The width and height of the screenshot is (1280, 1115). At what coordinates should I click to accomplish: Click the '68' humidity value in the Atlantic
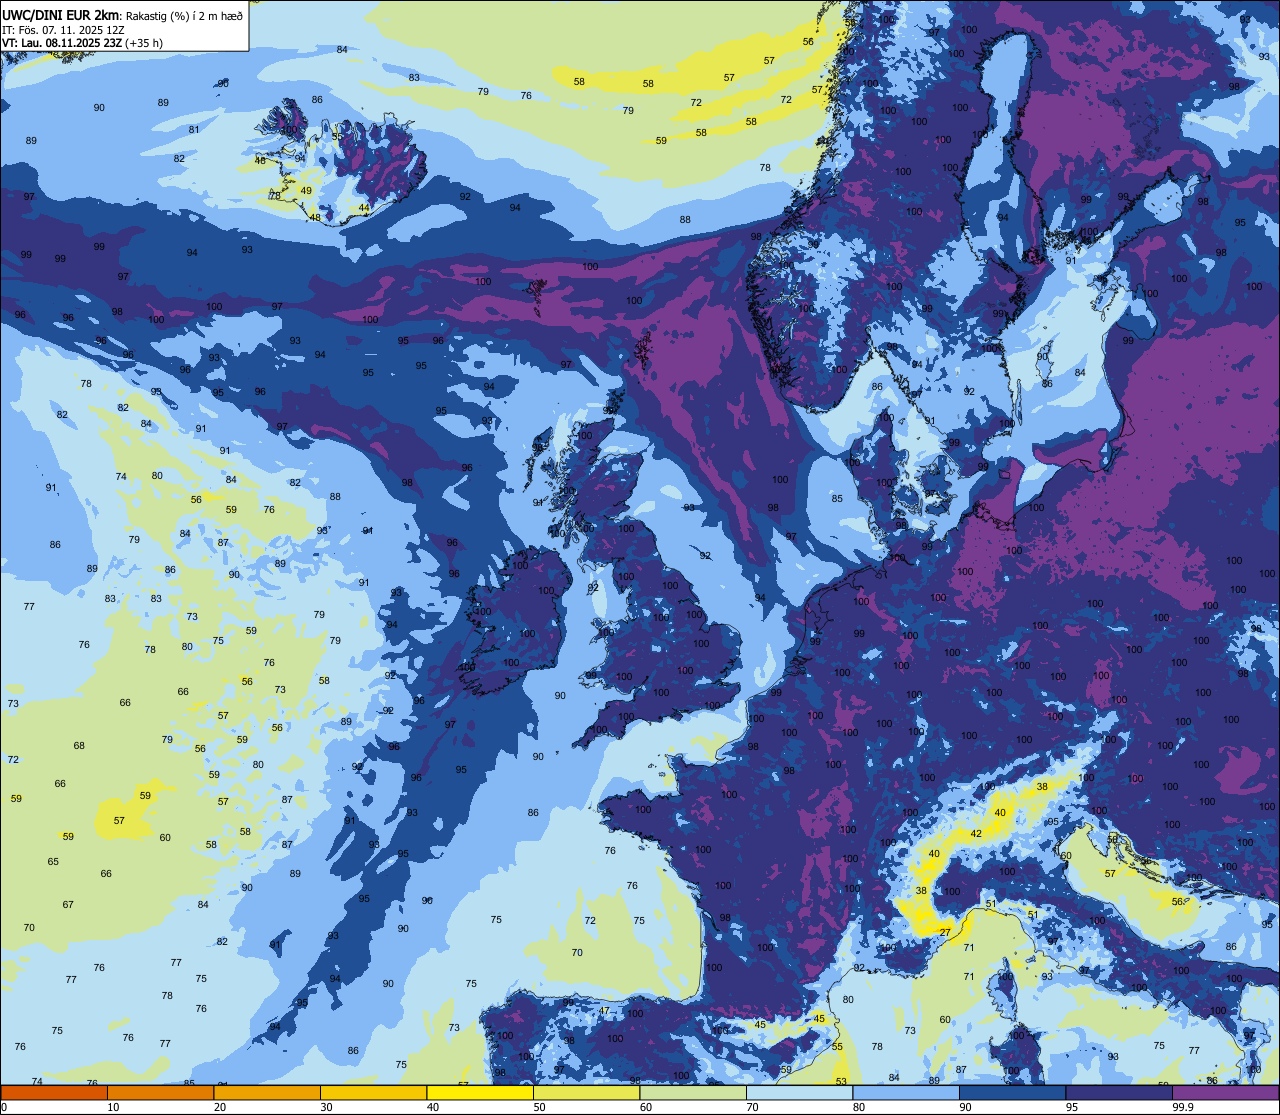(79, 745)
